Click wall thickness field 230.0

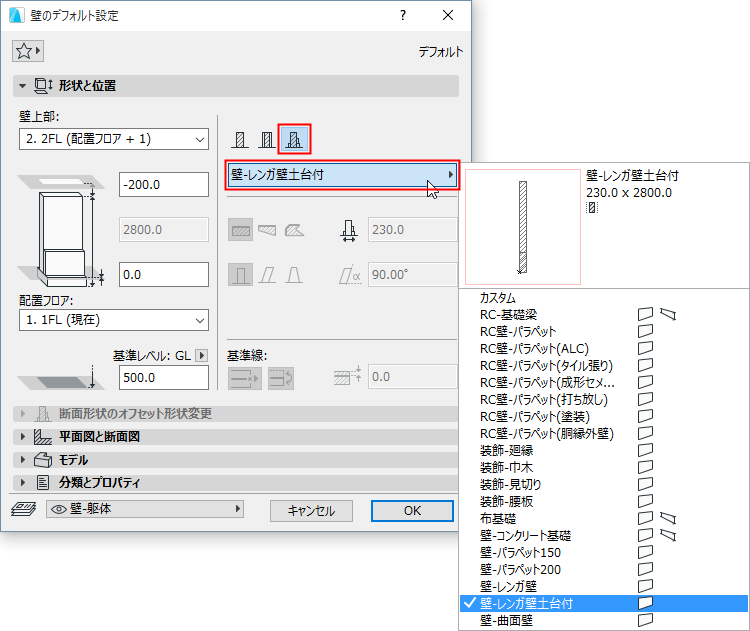(x=412, y=230)
